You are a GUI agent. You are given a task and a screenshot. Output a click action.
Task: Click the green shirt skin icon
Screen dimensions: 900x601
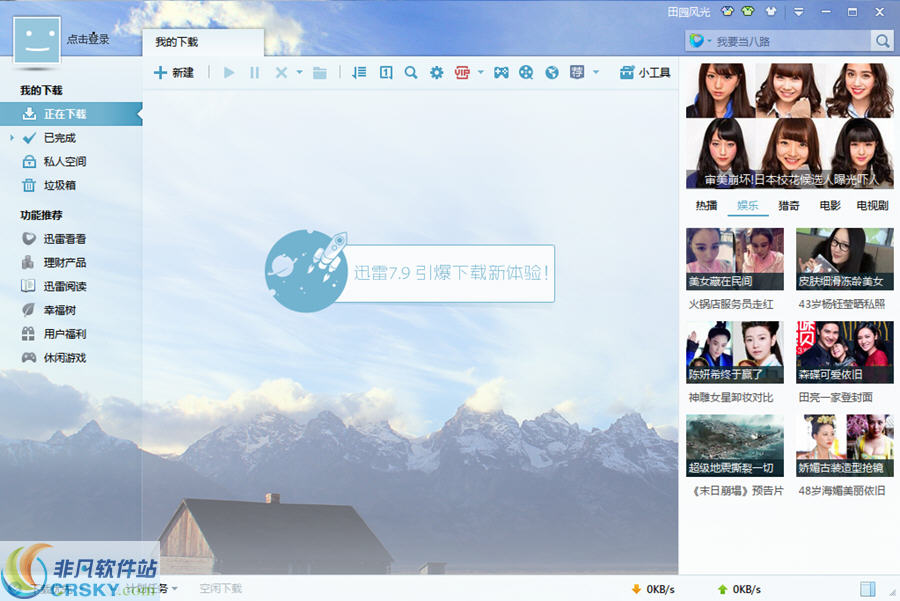pos(748,11)
